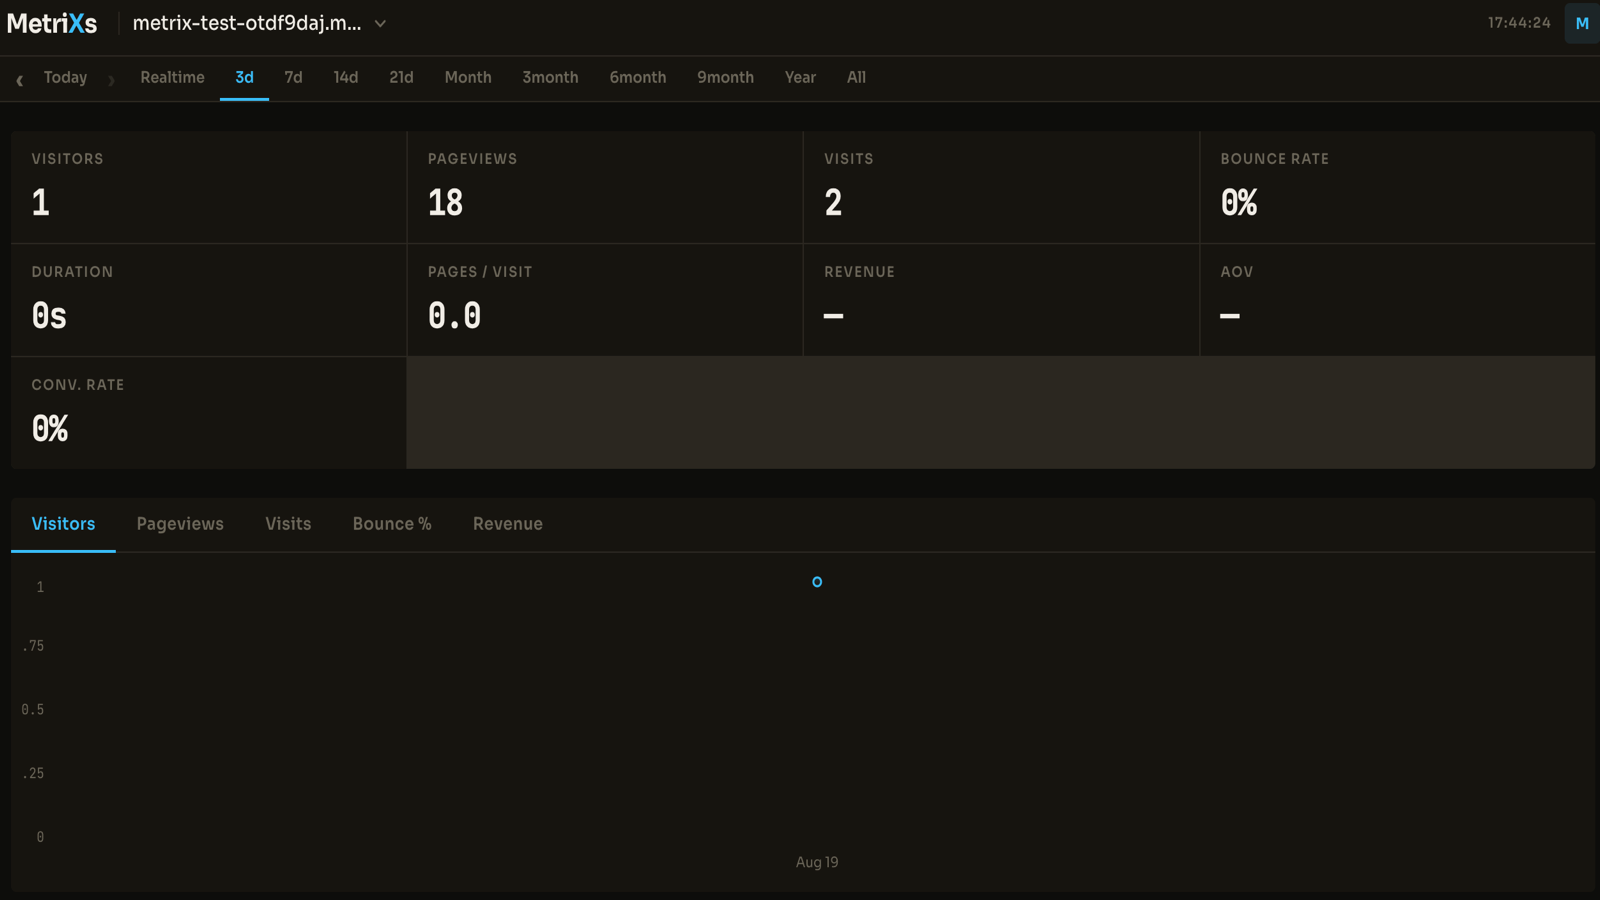Viewport: 1600px width, 900px height.
Task: Click the Aug 19 axis label
Action: 817,862
